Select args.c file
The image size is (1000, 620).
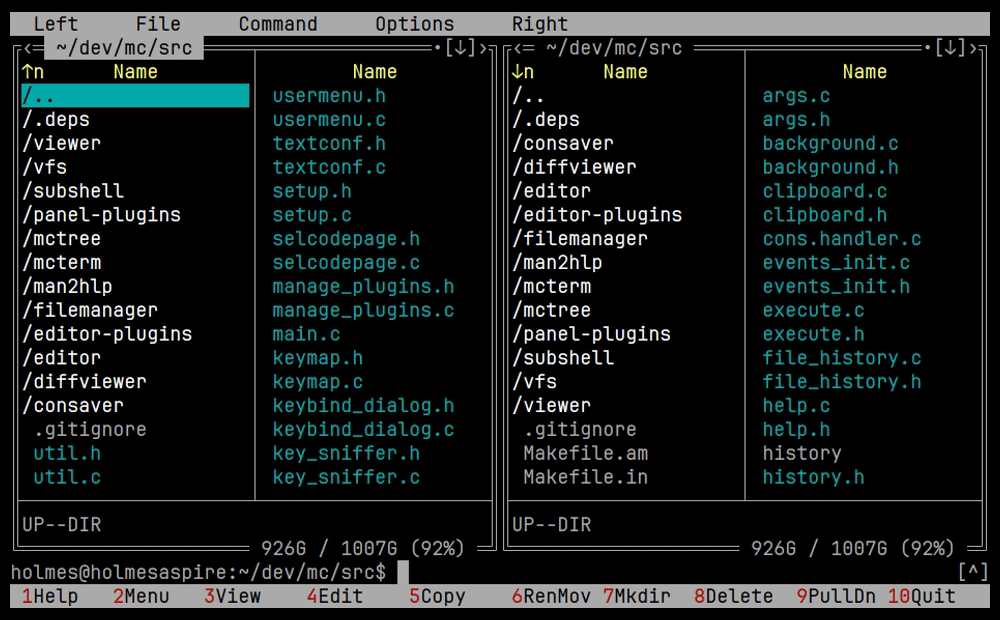click(x=796, y=96)
